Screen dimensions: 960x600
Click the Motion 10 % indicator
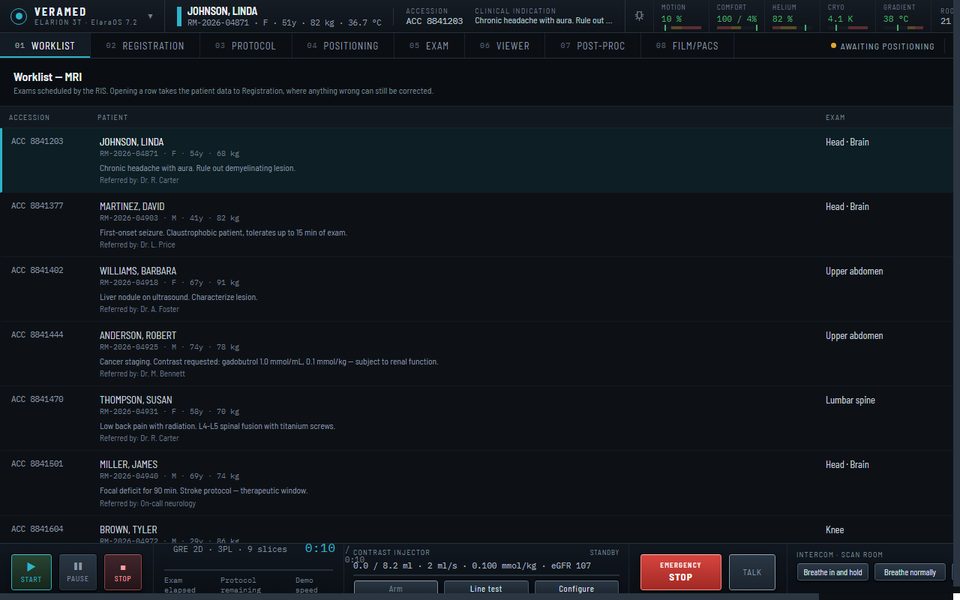(681, 17)
